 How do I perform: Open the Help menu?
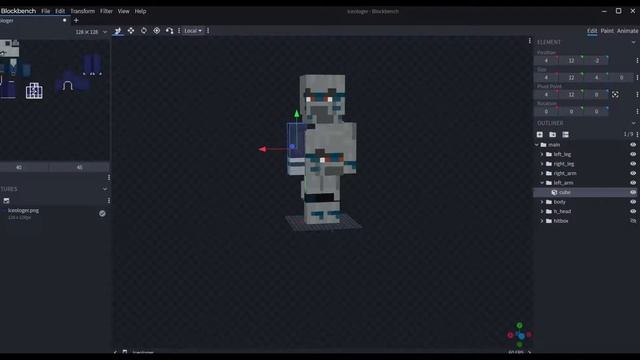coord(140,11)
